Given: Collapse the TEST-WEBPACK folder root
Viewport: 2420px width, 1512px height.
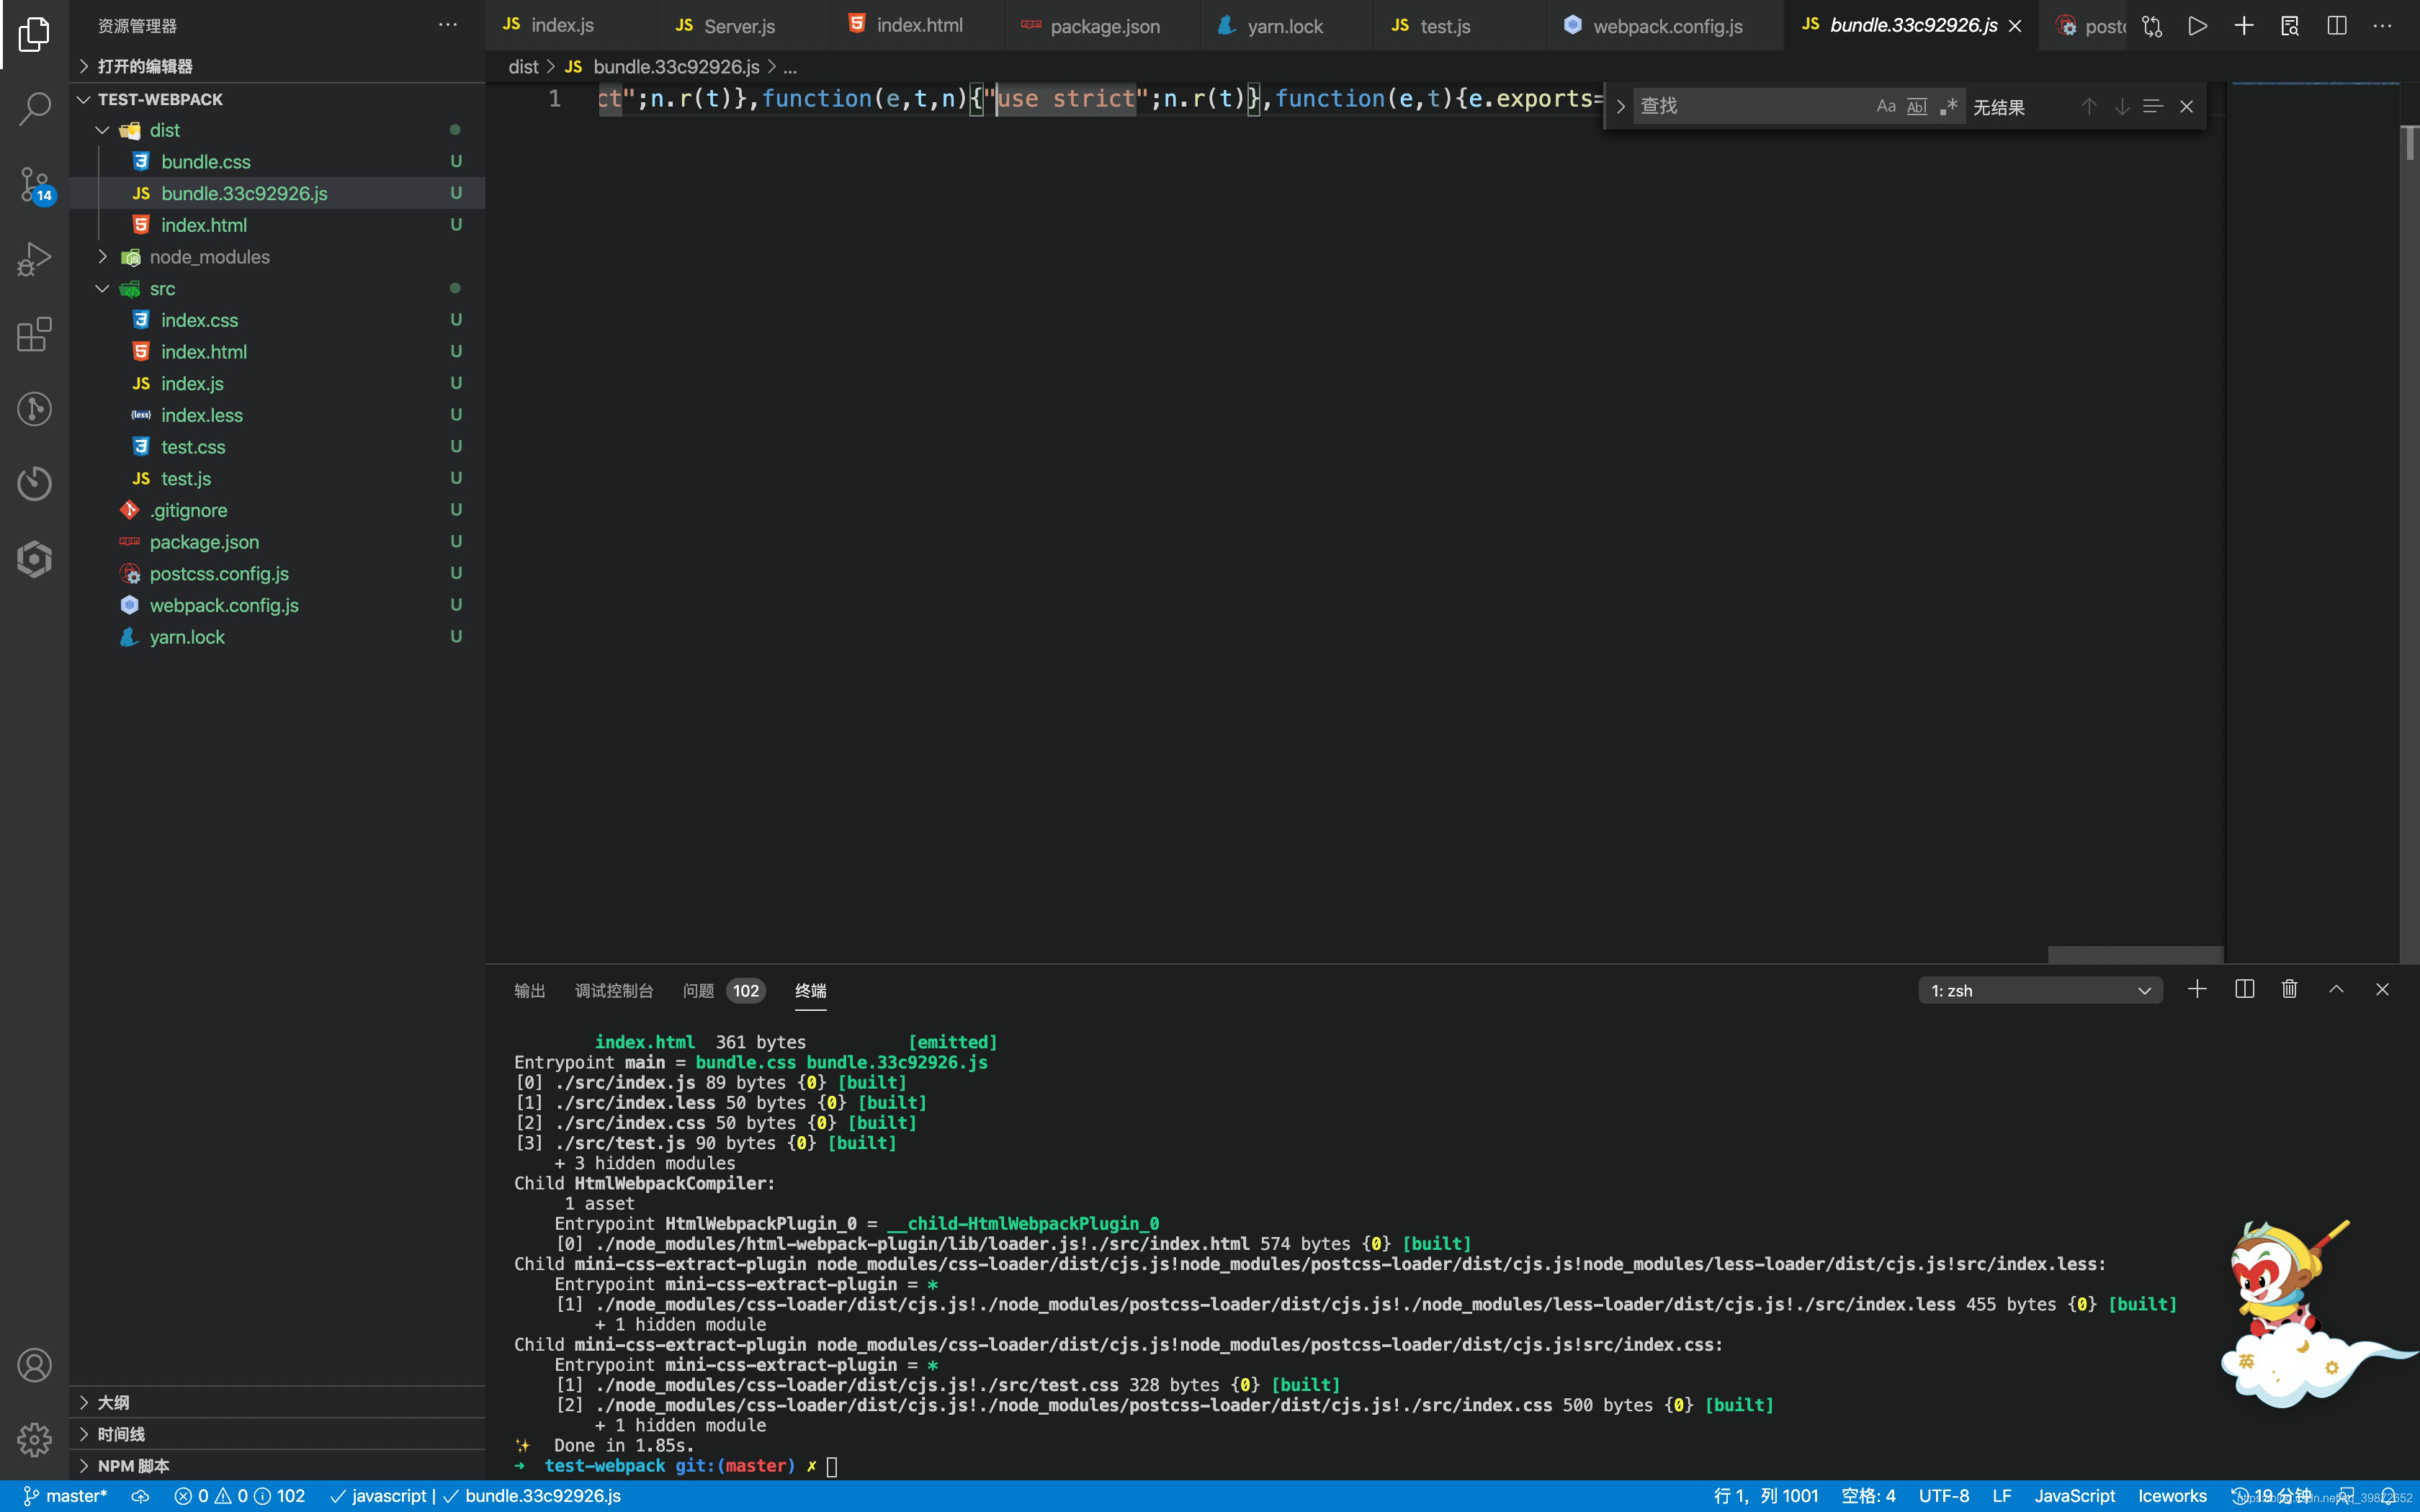Looking at the screenshot, I should pos(277,99).
